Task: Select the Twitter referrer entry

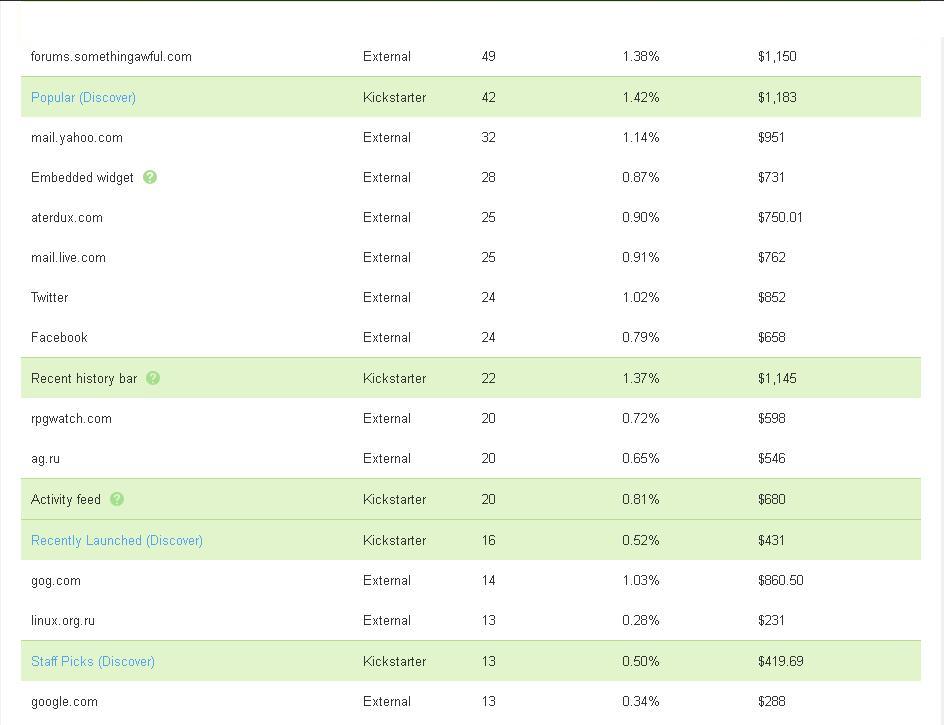Action: coord(49,297)
